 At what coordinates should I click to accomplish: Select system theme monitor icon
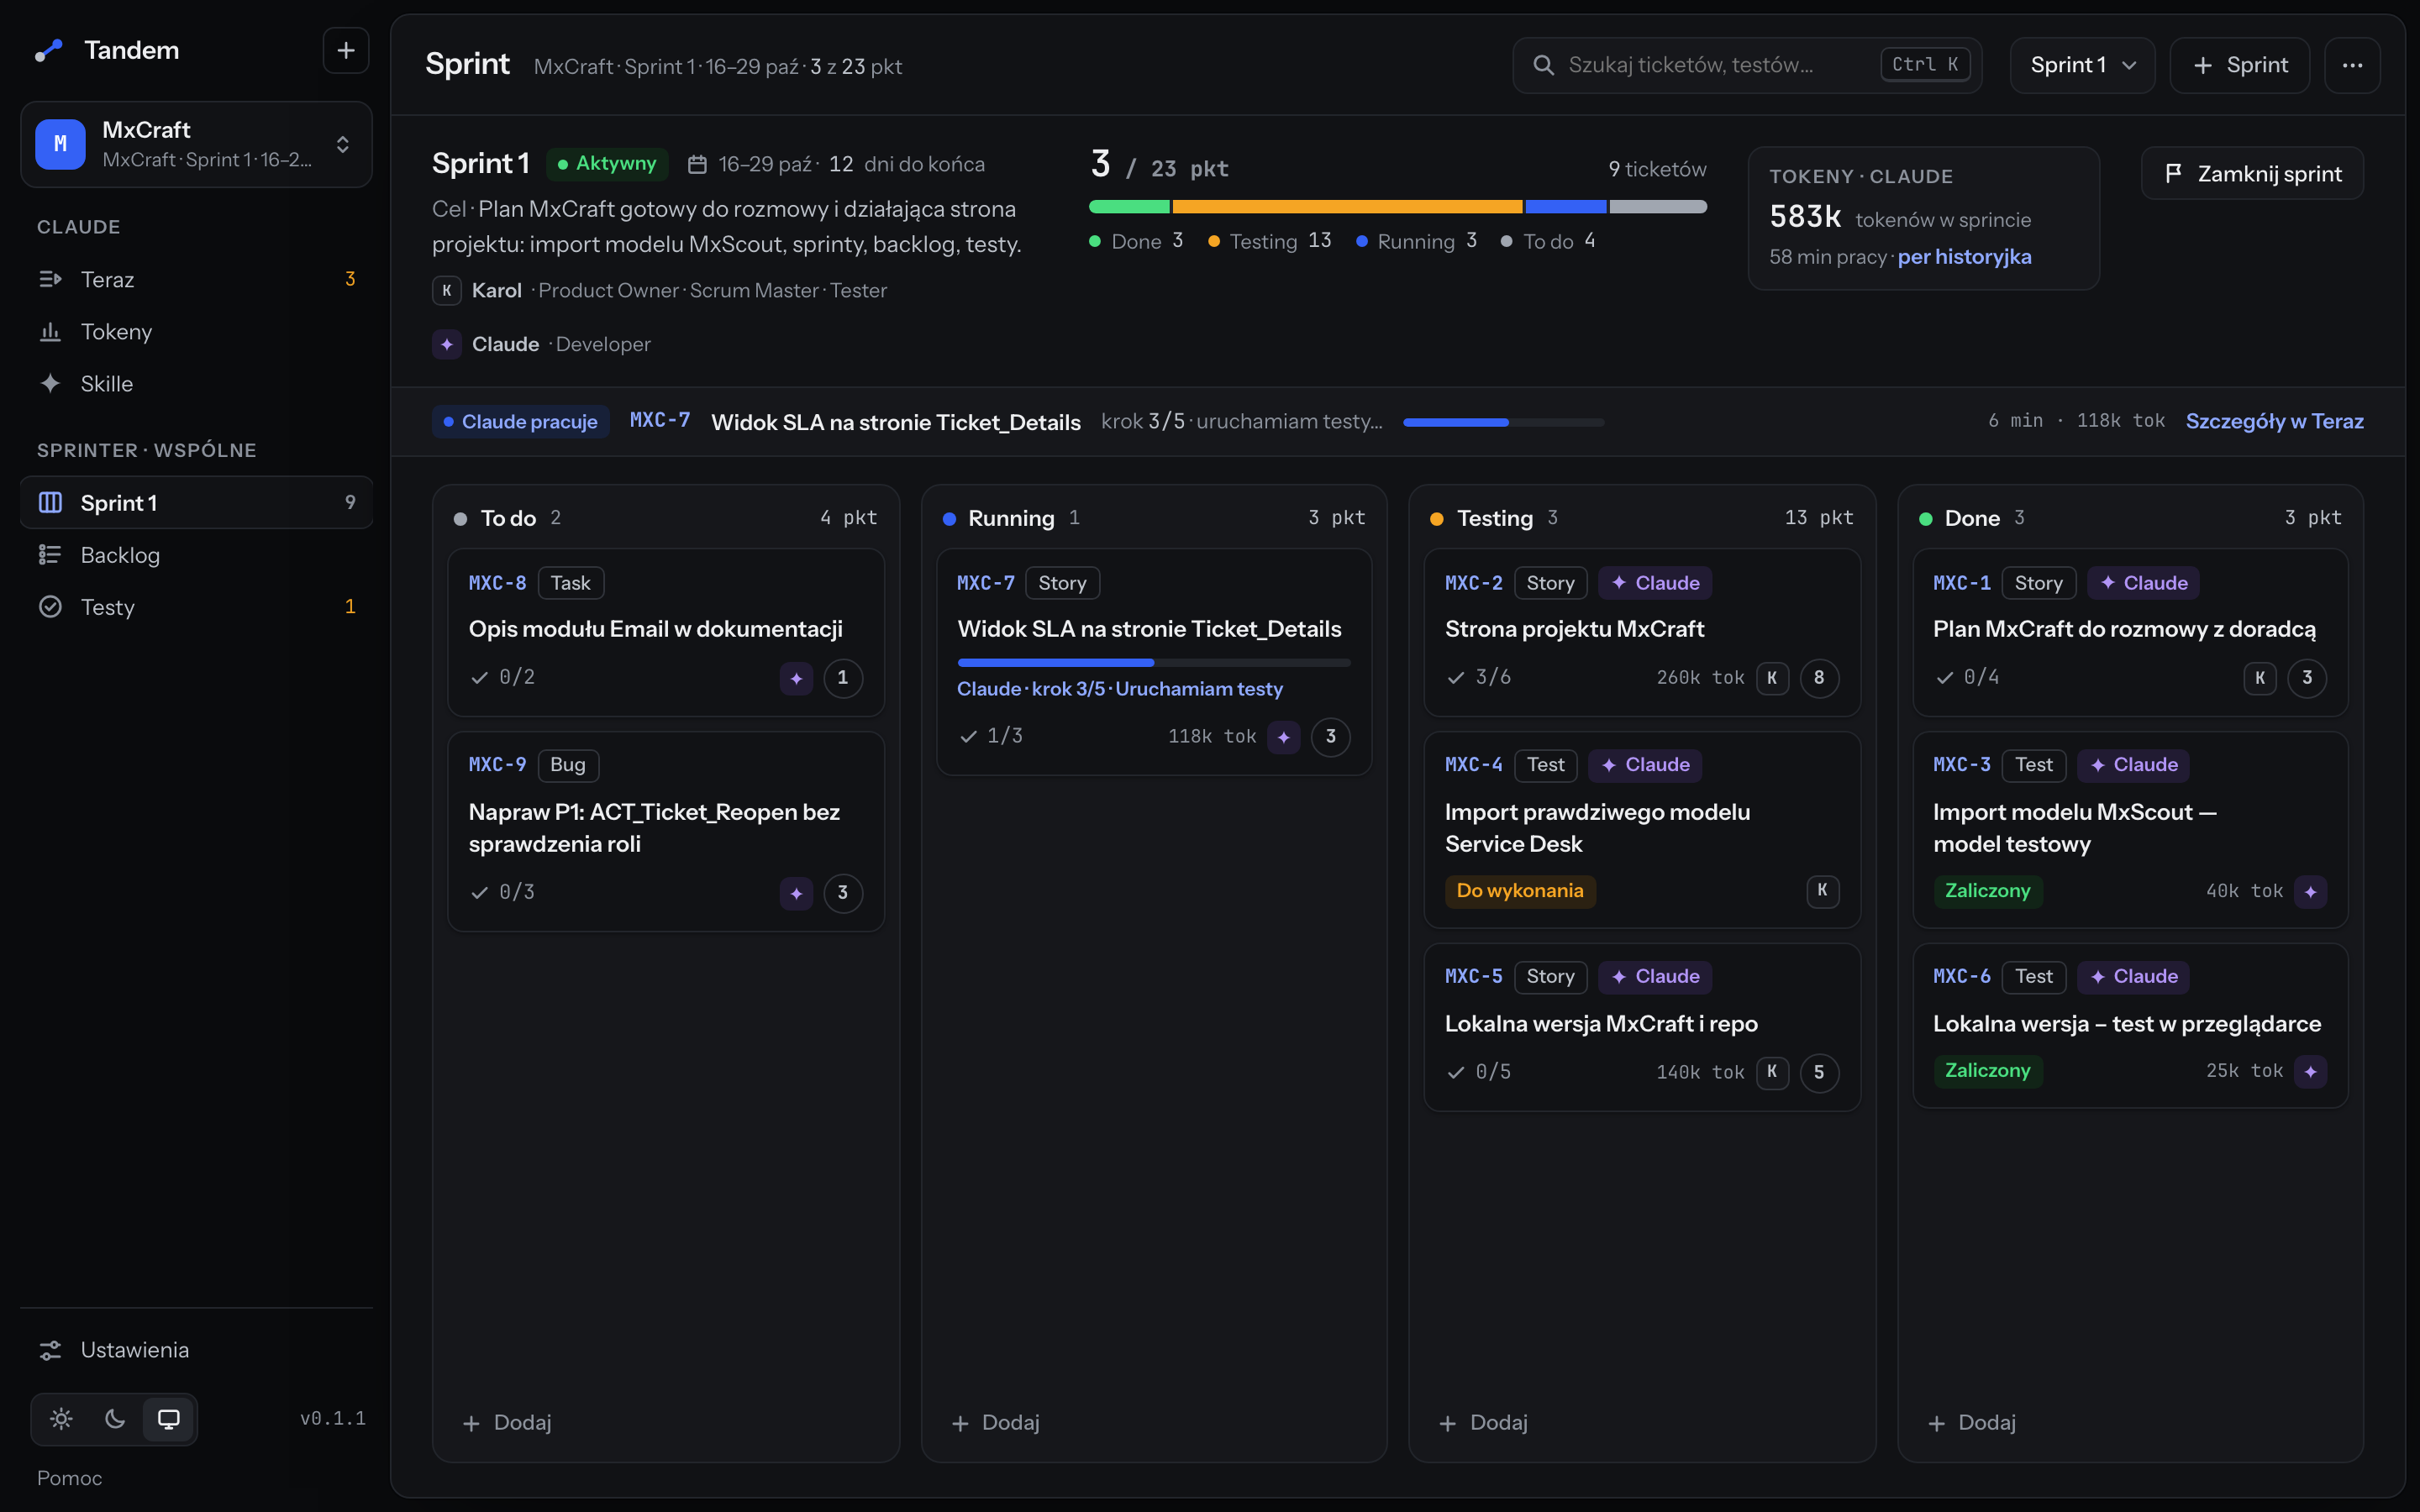169,1418
